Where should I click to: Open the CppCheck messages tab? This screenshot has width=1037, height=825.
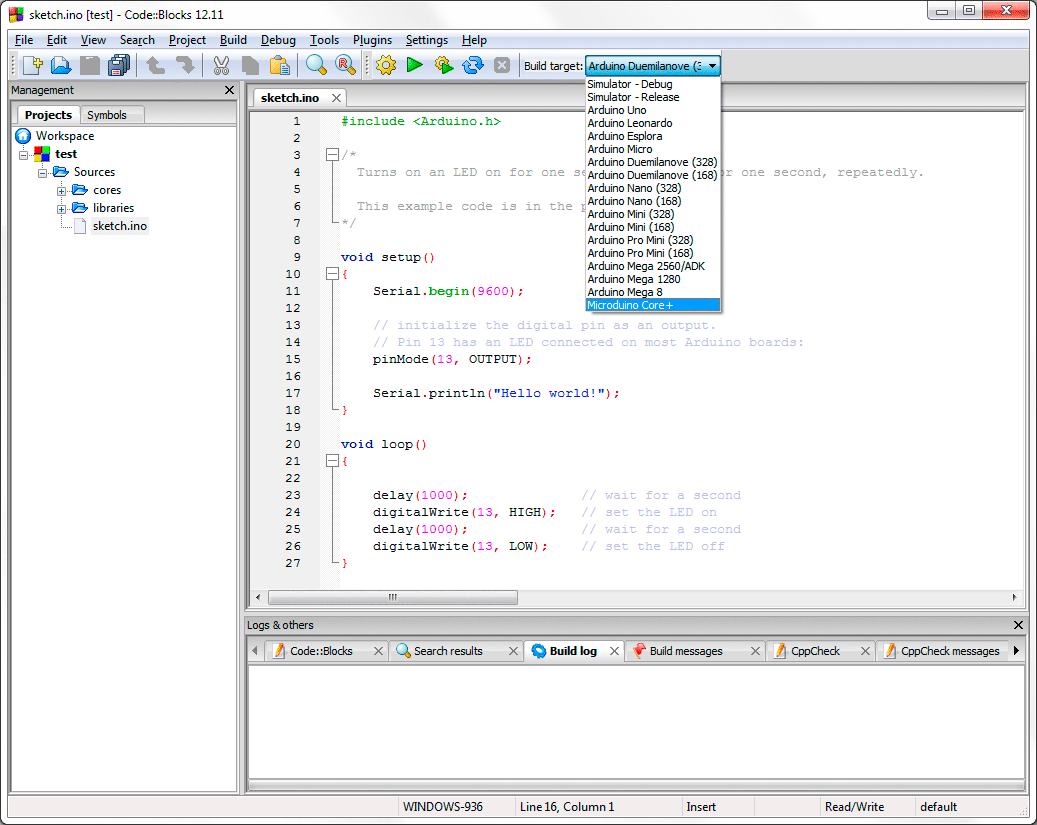tap(950, 651)
